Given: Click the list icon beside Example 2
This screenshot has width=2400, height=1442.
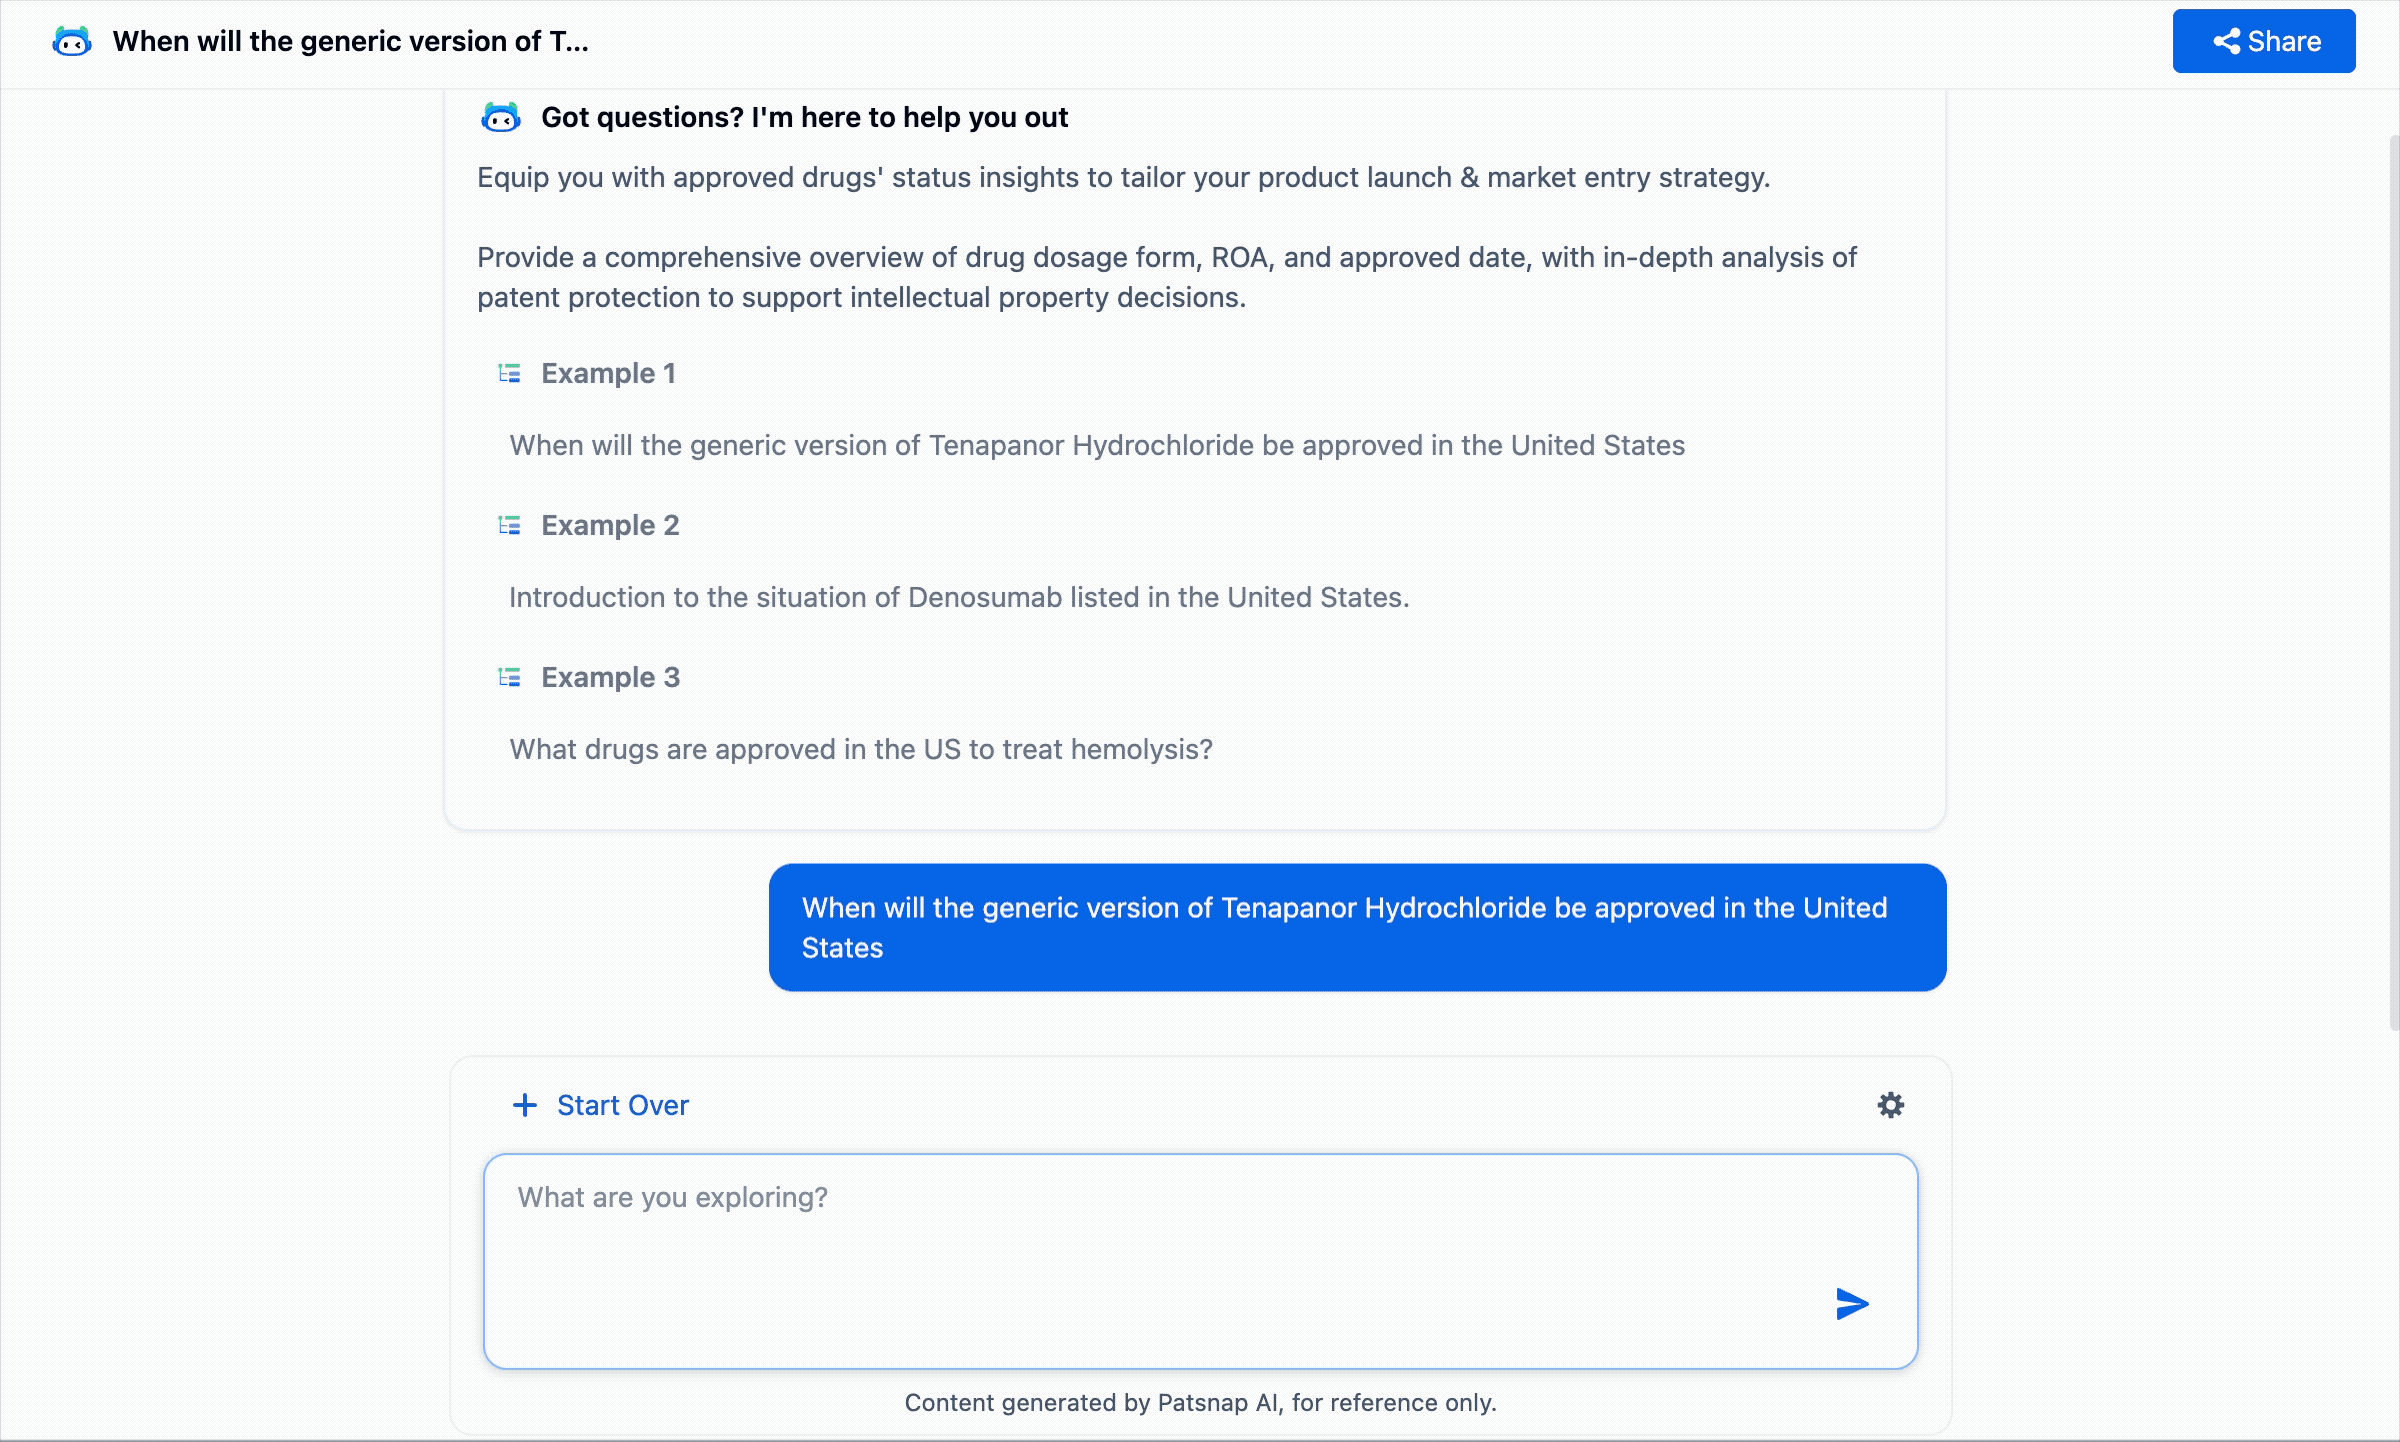Looking at the screenshot, I should coord(510,526).
